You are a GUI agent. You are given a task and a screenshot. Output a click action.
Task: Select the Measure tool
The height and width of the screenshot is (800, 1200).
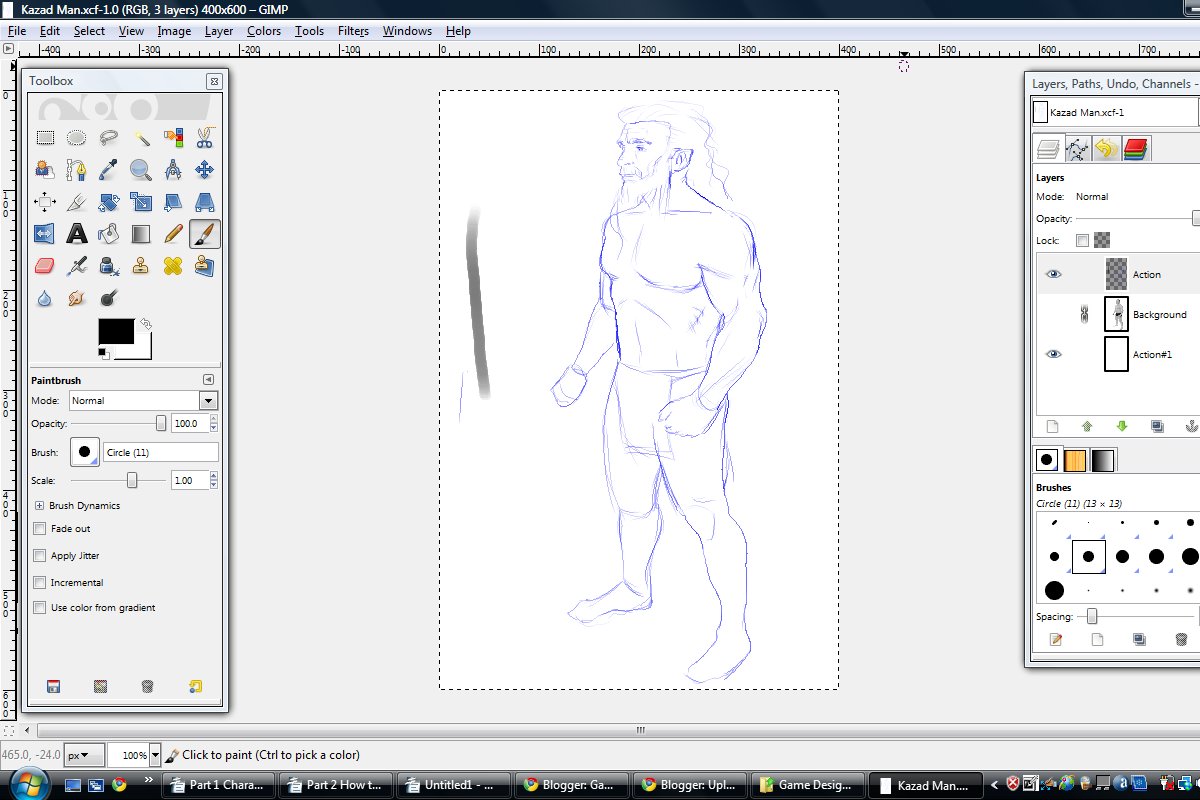(x=173, y=170)
